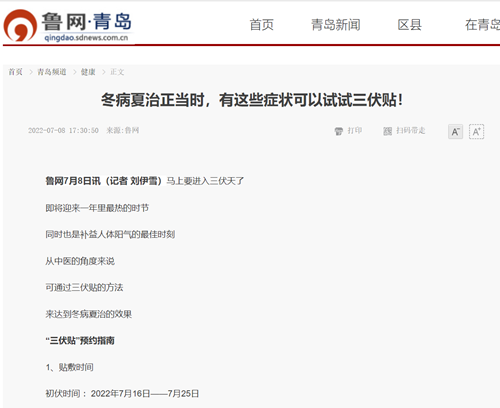
Task: Click the line 从中医的角度来说
Action: coord(80,261)
